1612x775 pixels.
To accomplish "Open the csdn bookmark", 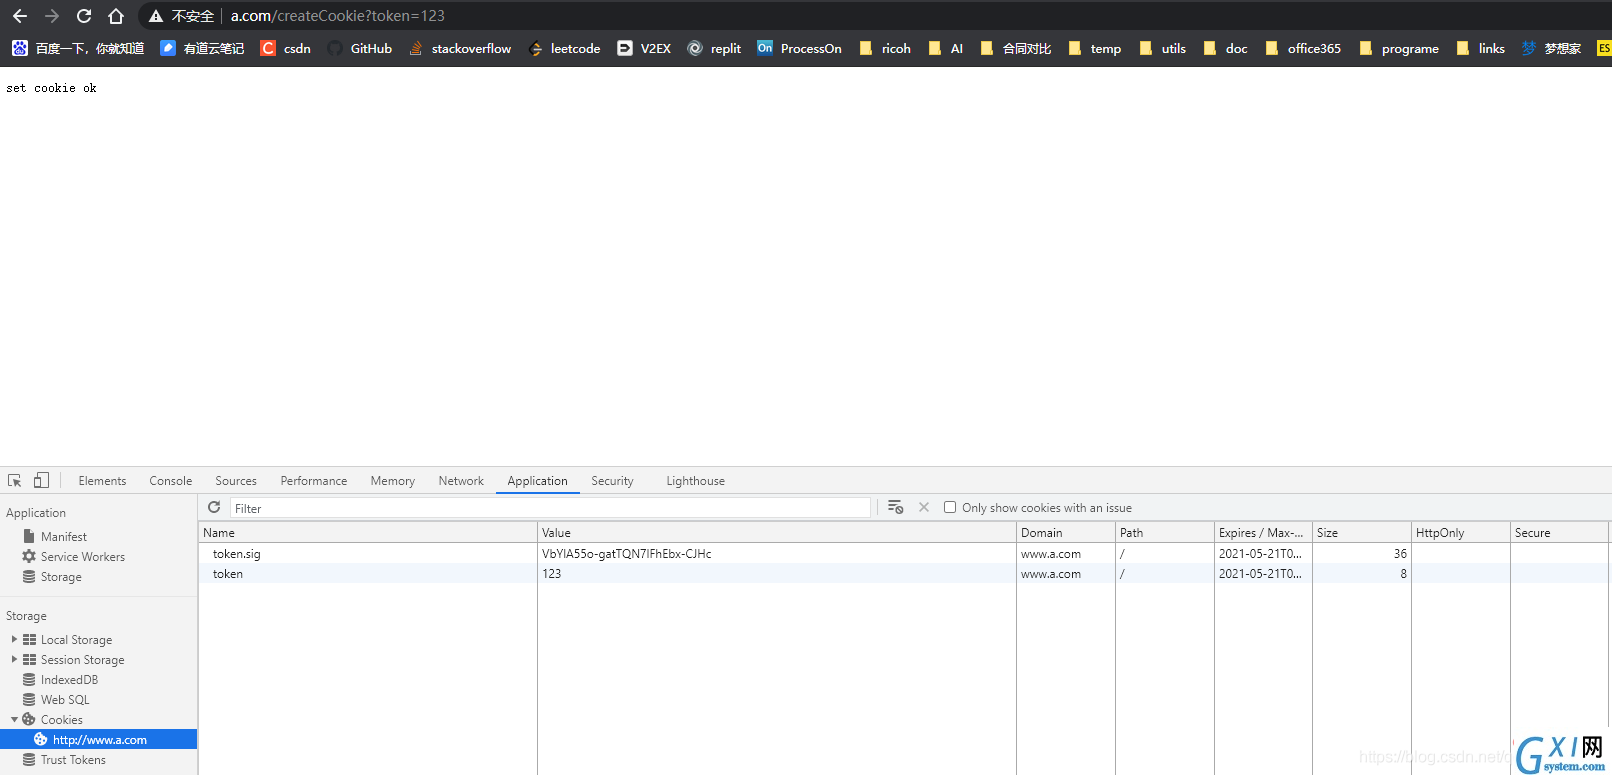I will 286,48.
